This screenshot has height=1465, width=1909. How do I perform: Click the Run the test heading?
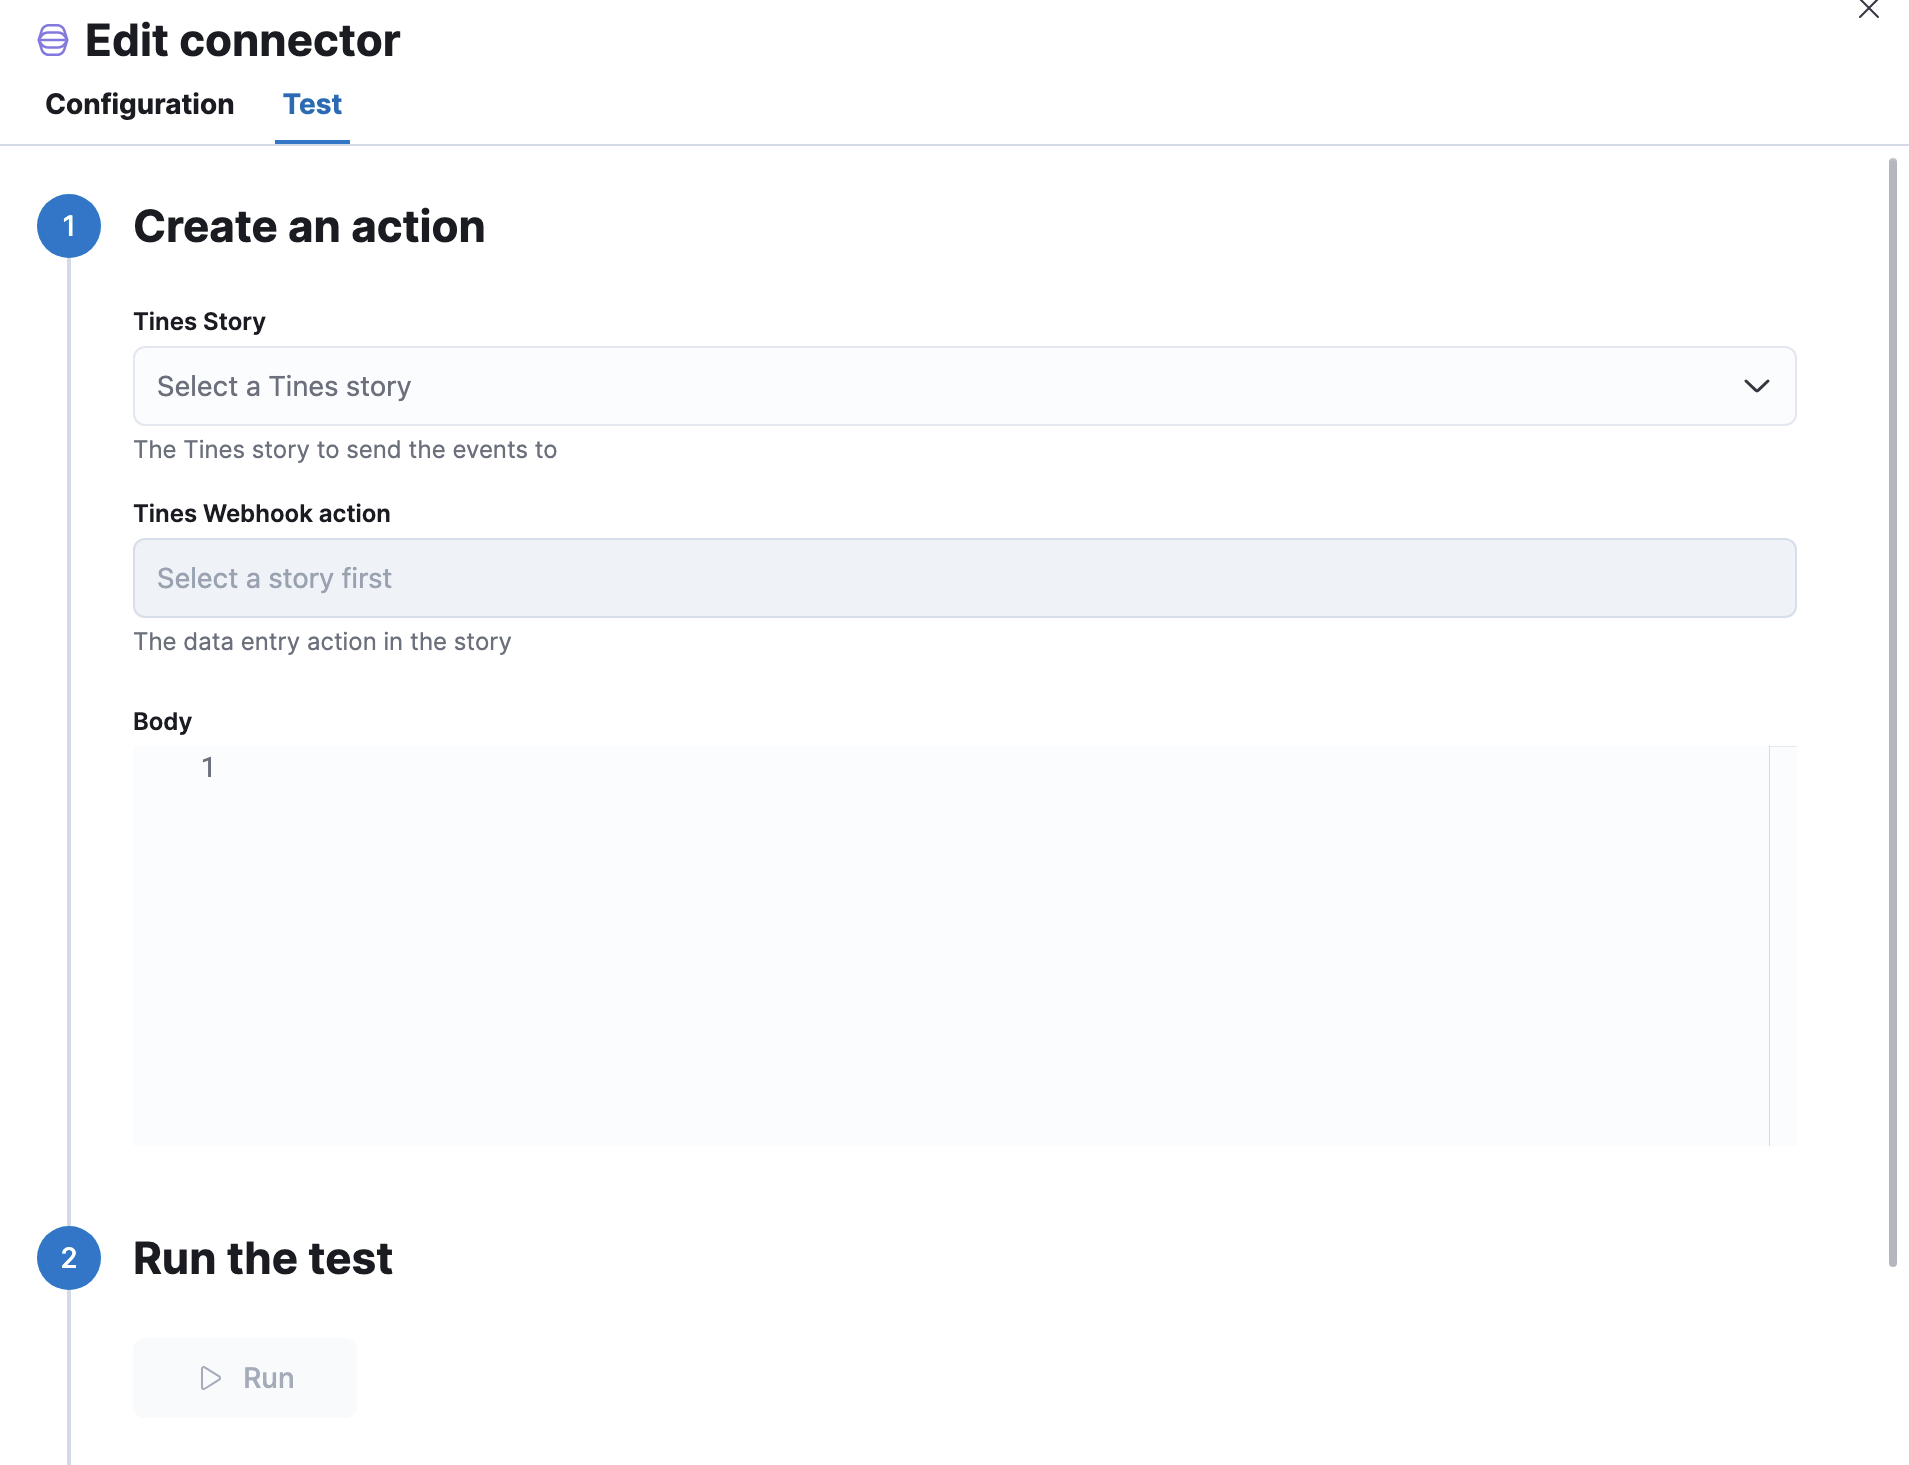[x=263, y=1259]
